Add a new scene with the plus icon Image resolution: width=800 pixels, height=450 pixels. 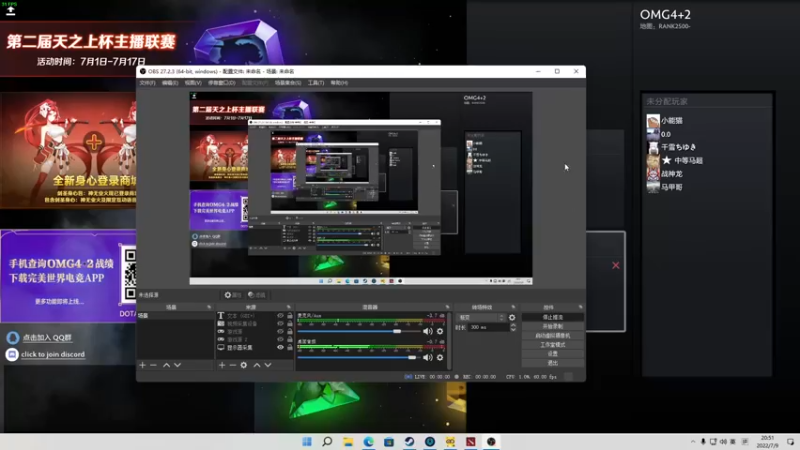tap(142, 365)
